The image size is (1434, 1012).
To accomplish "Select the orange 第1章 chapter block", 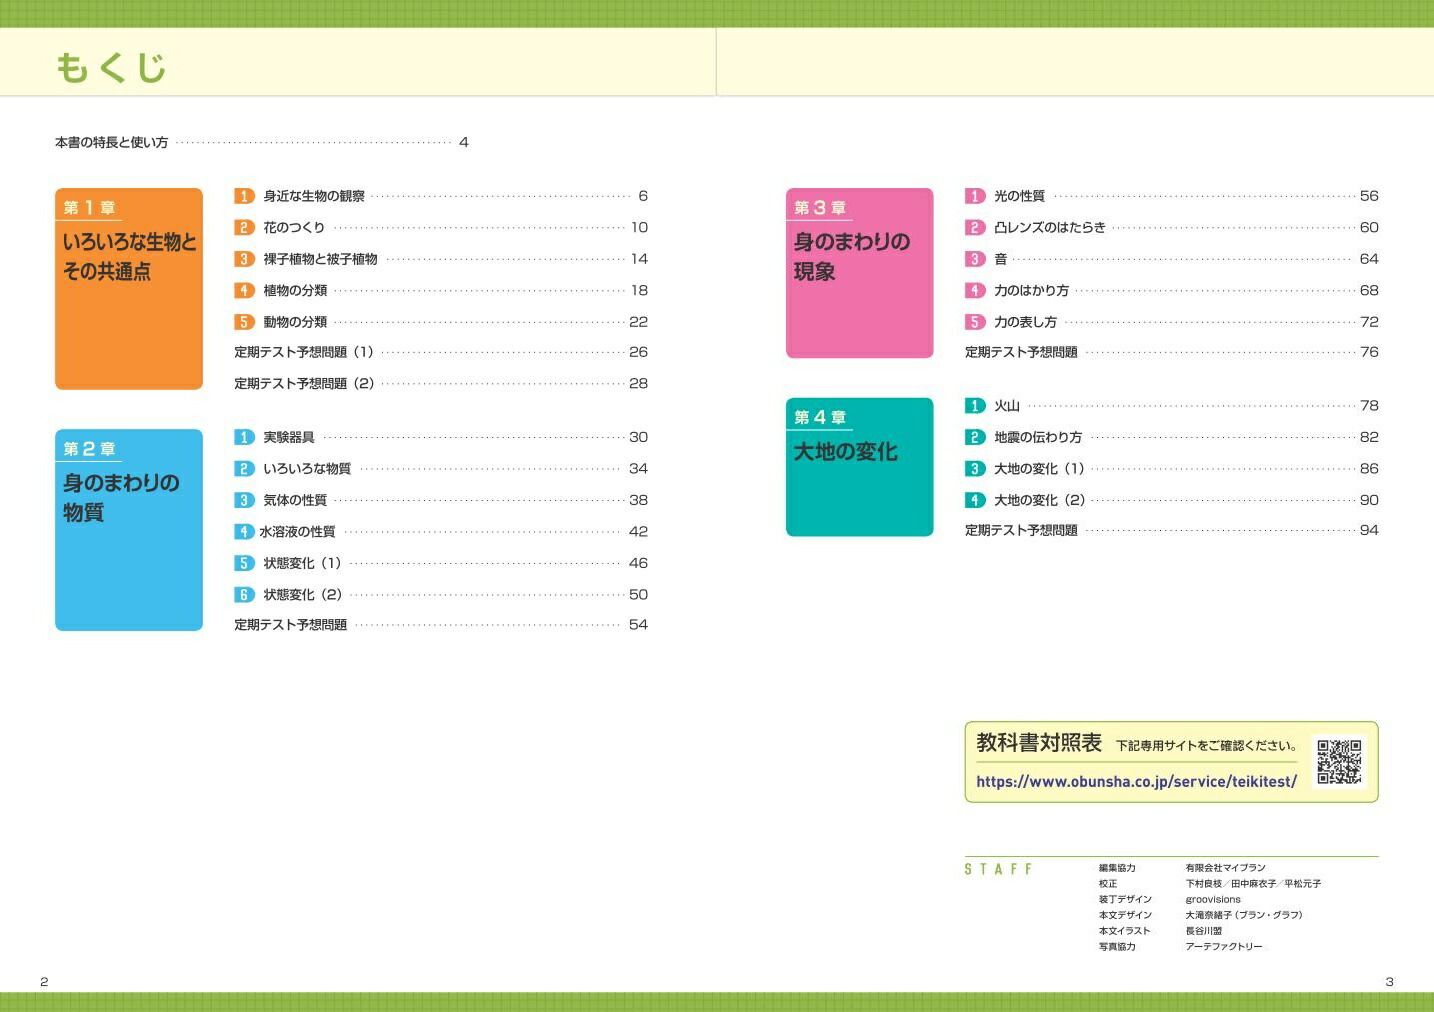I will [x=129, y=289].
